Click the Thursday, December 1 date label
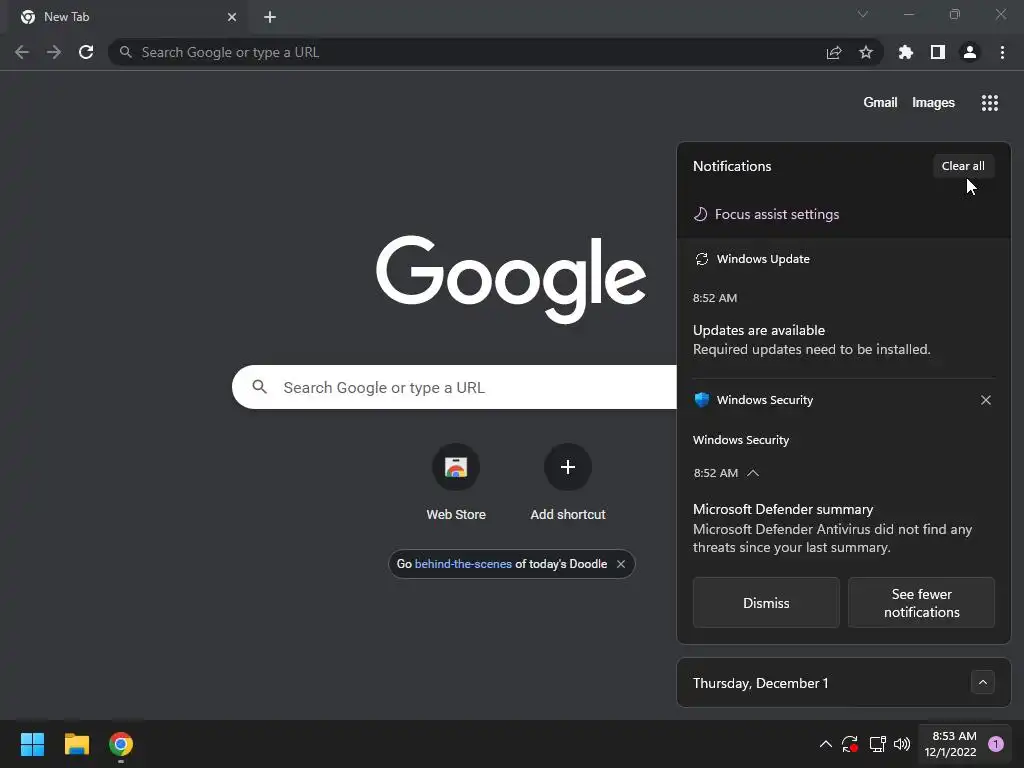This screenshot has width=1024, height=768. click(x=760, y=683)
